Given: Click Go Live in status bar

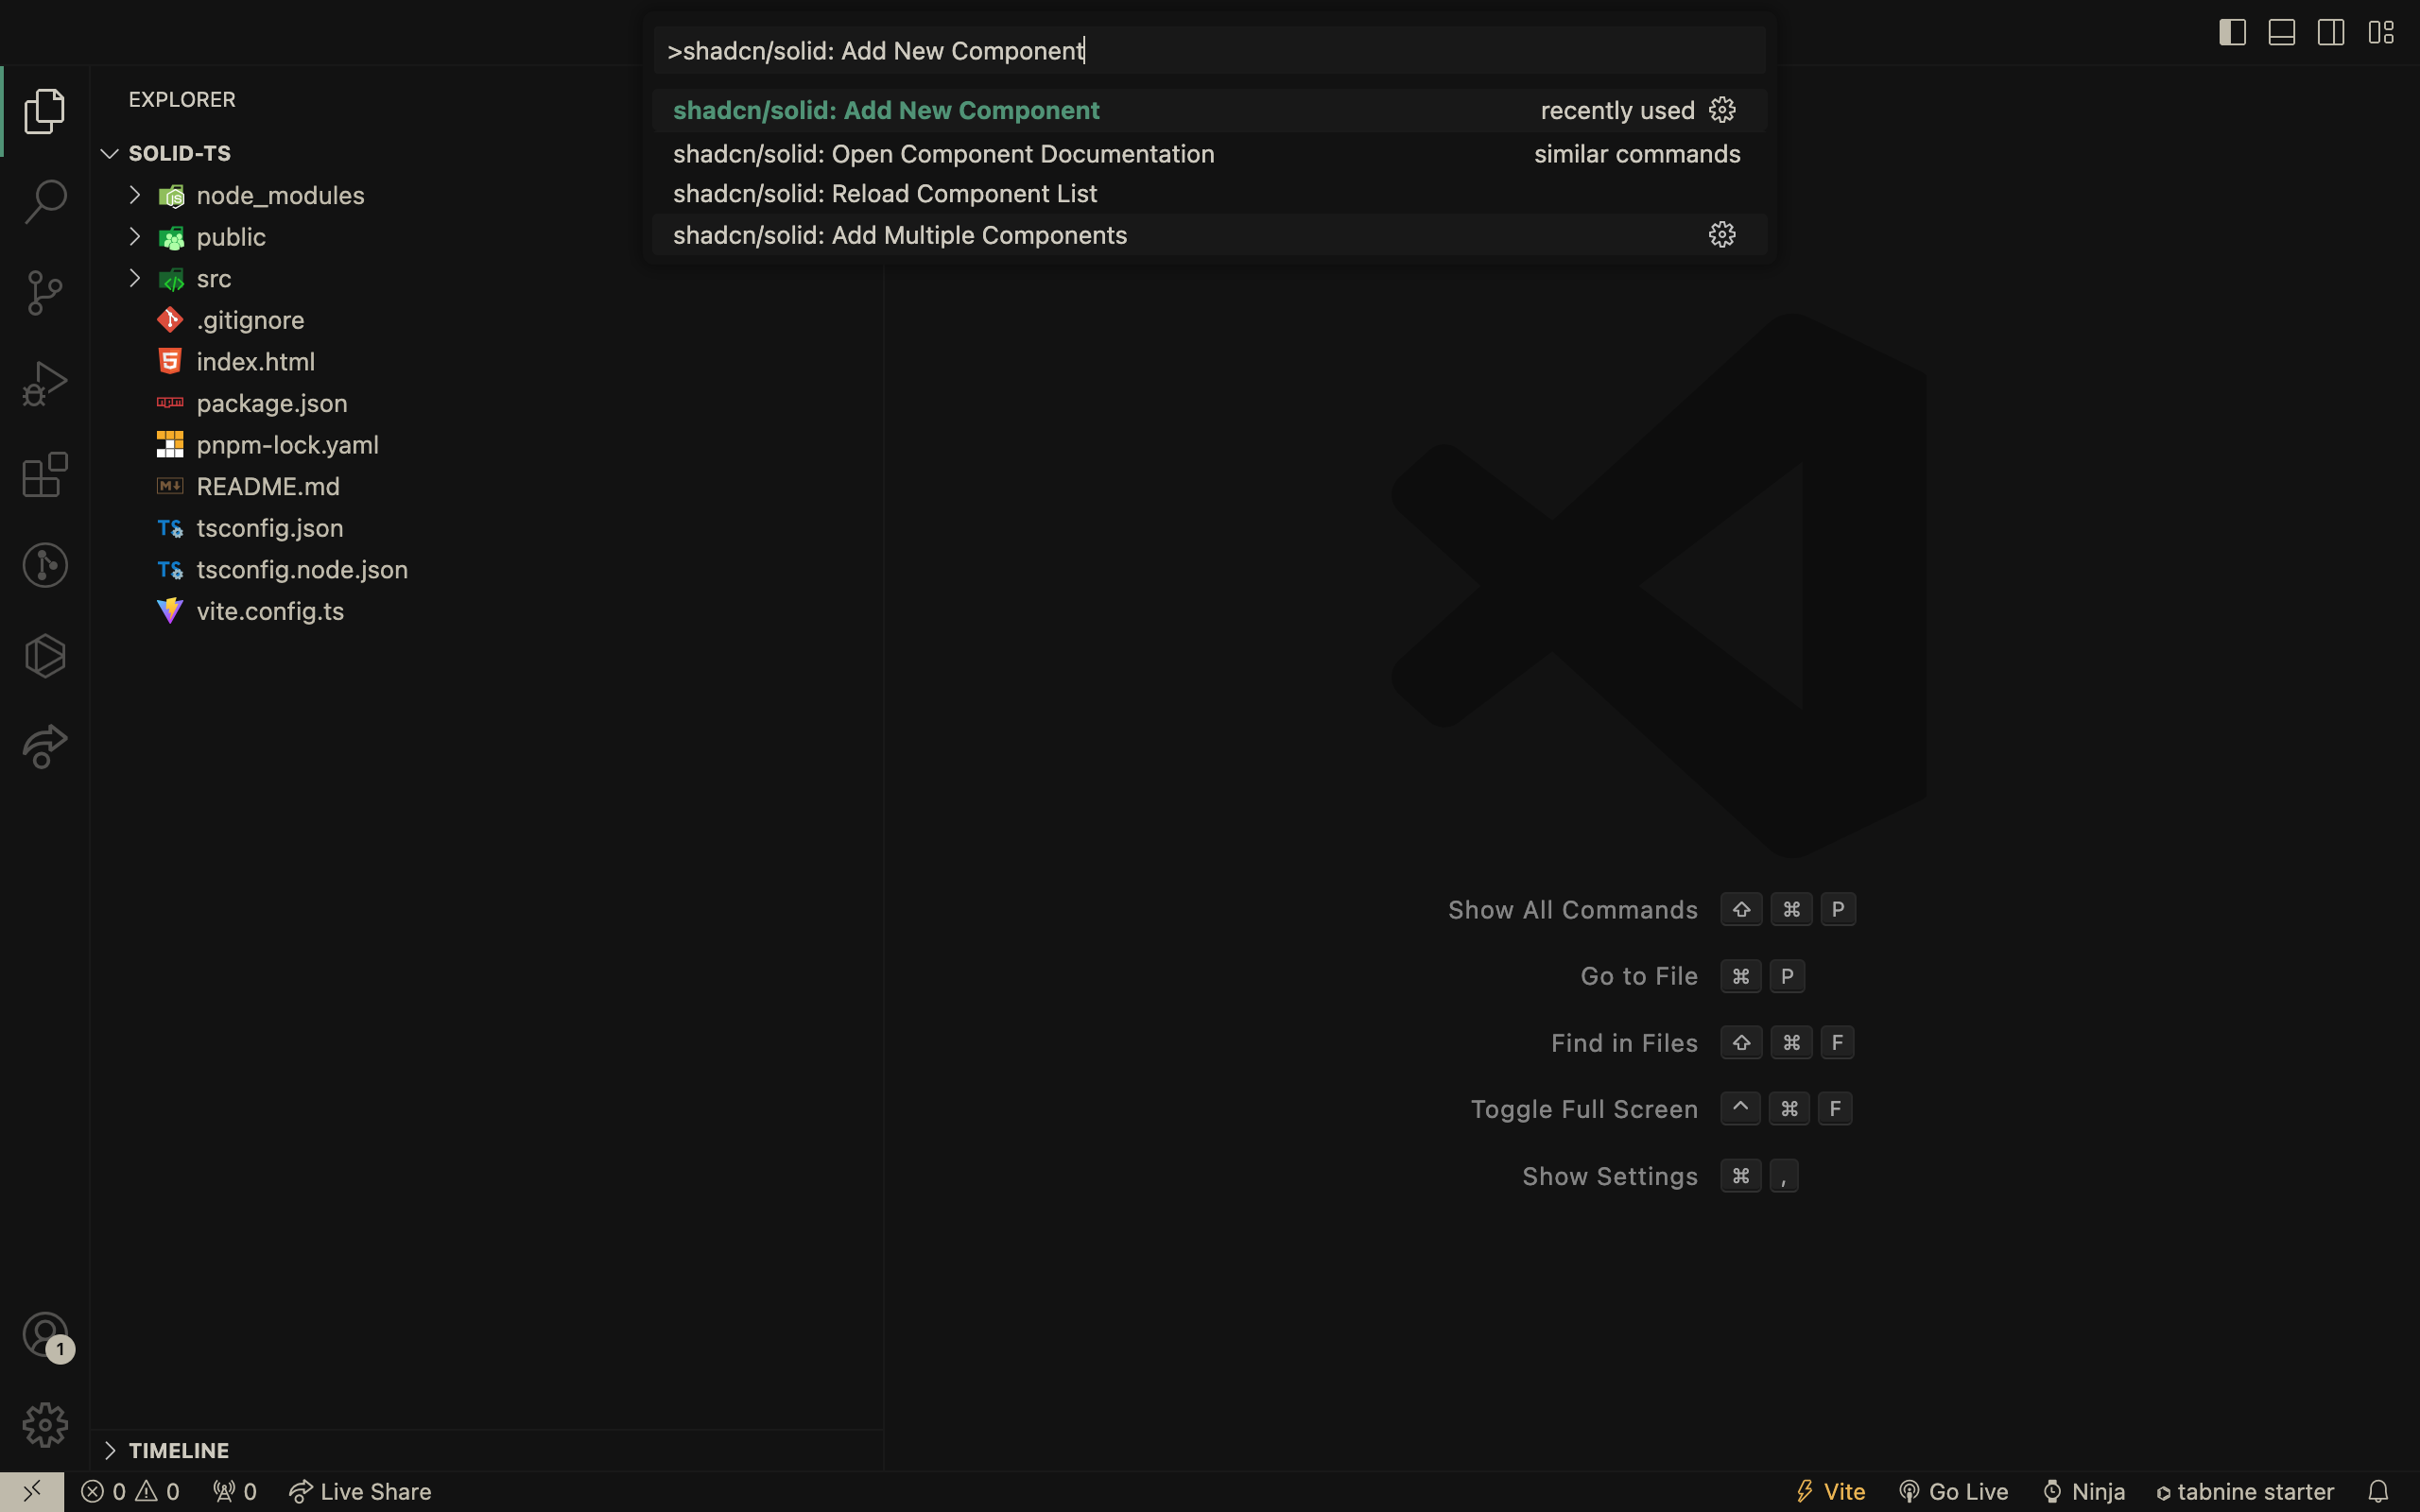Looking at the screenshot, I should pos(1953,1491).
